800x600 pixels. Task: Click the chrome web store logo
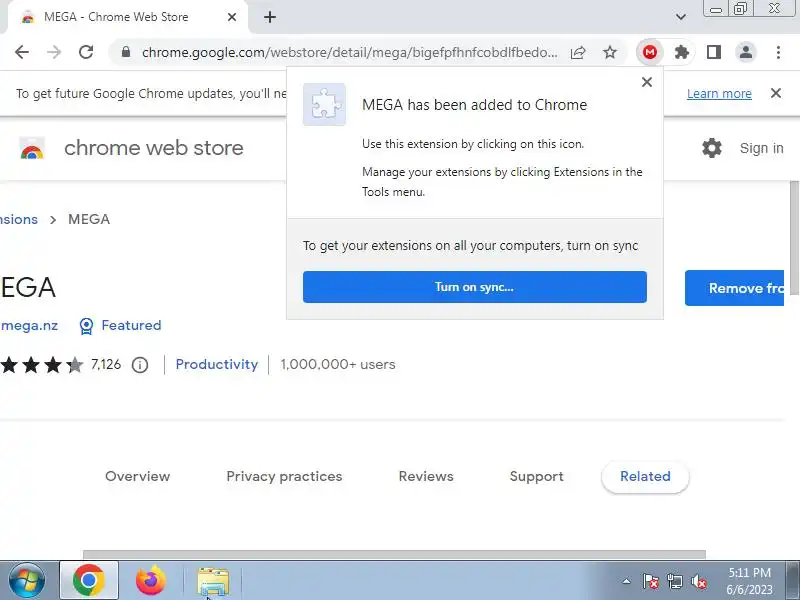[x=32, y=148]
